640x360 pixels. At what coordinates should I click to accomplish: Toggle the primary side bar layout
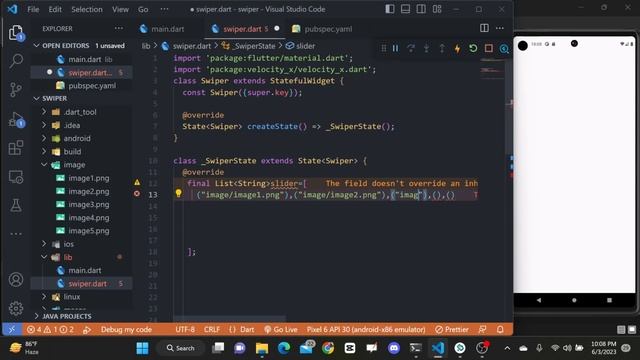[390, 9]
